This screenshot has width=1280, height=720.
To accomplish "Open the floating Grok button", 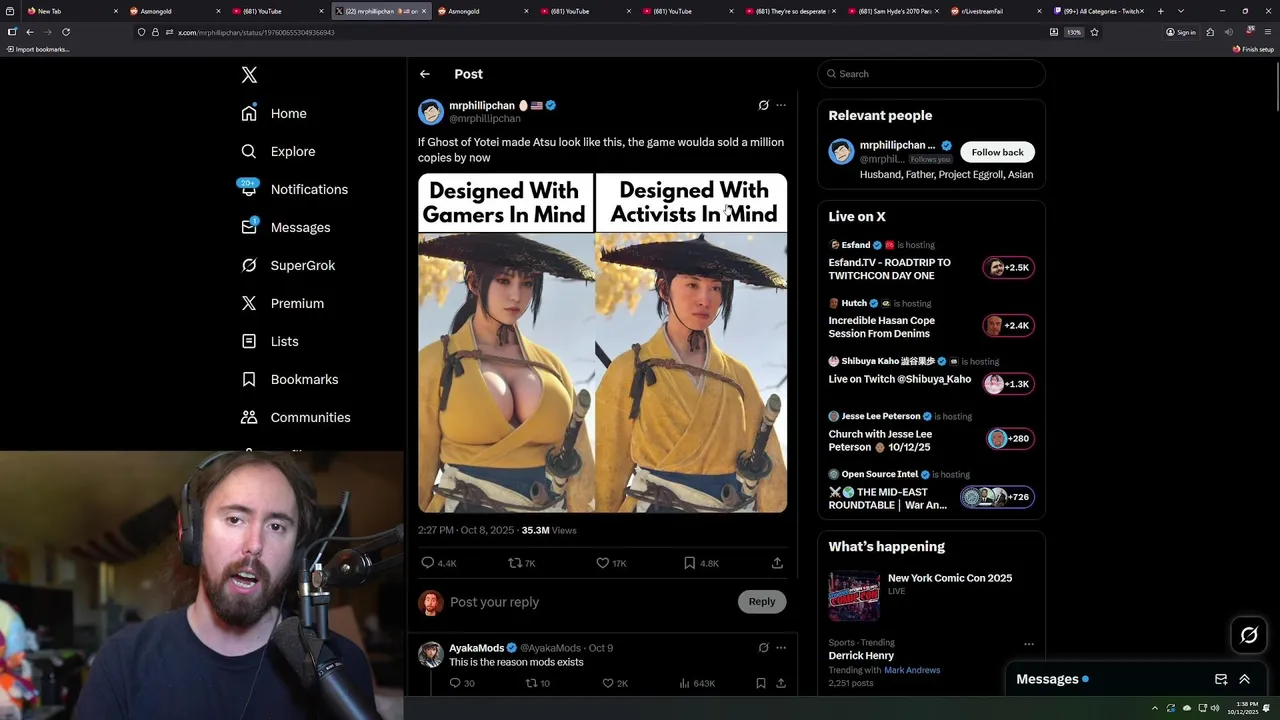I will [1249, 635].
